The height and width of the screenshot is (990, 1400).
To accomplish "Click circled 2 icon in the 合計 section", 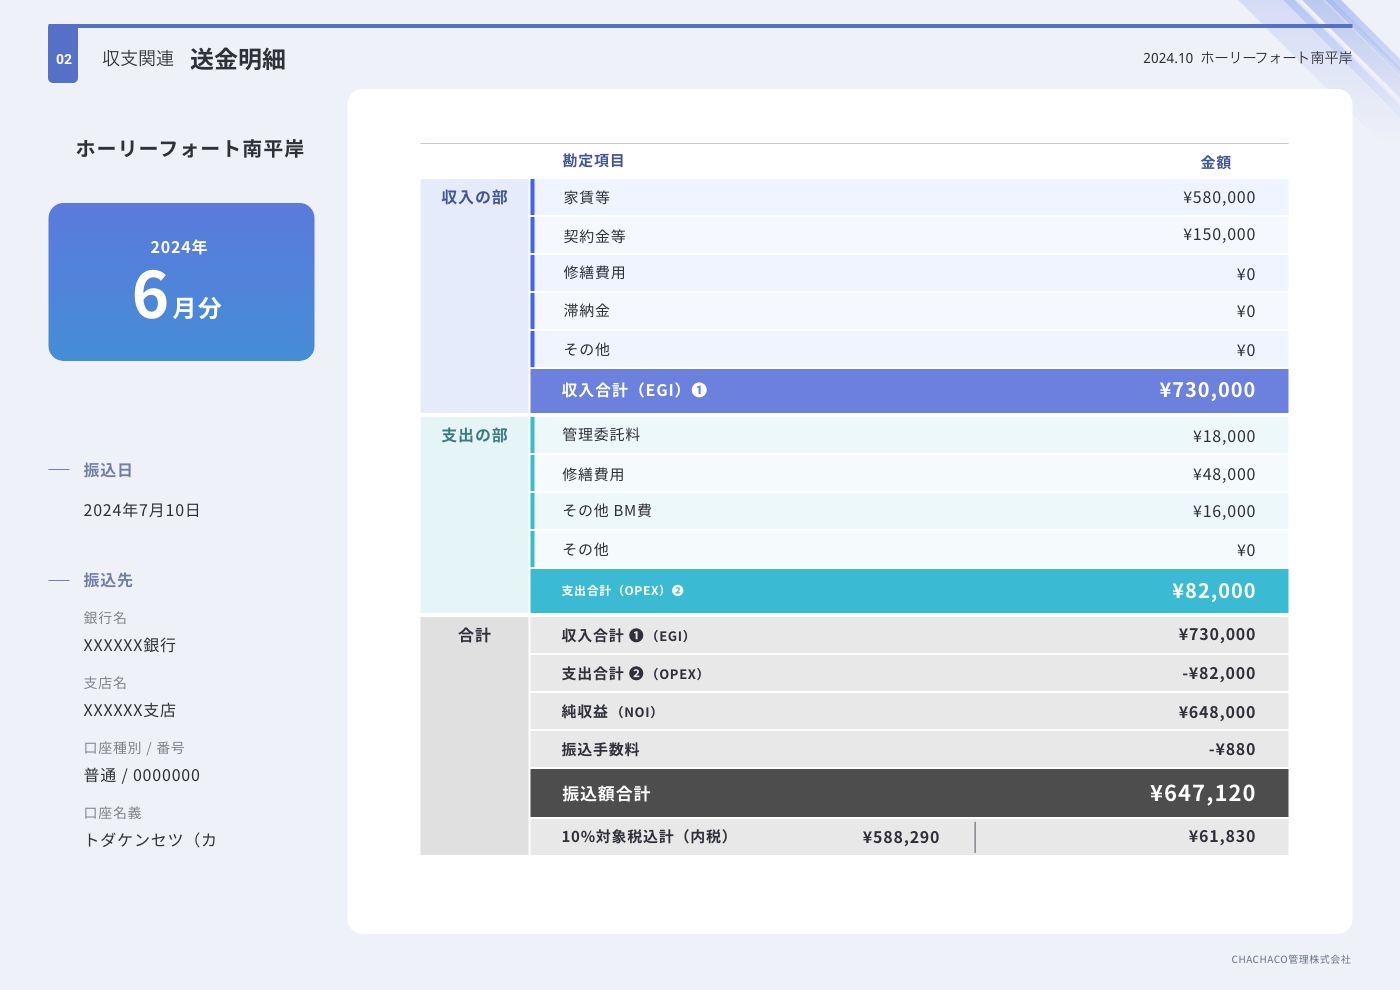I will click(636, 674).
